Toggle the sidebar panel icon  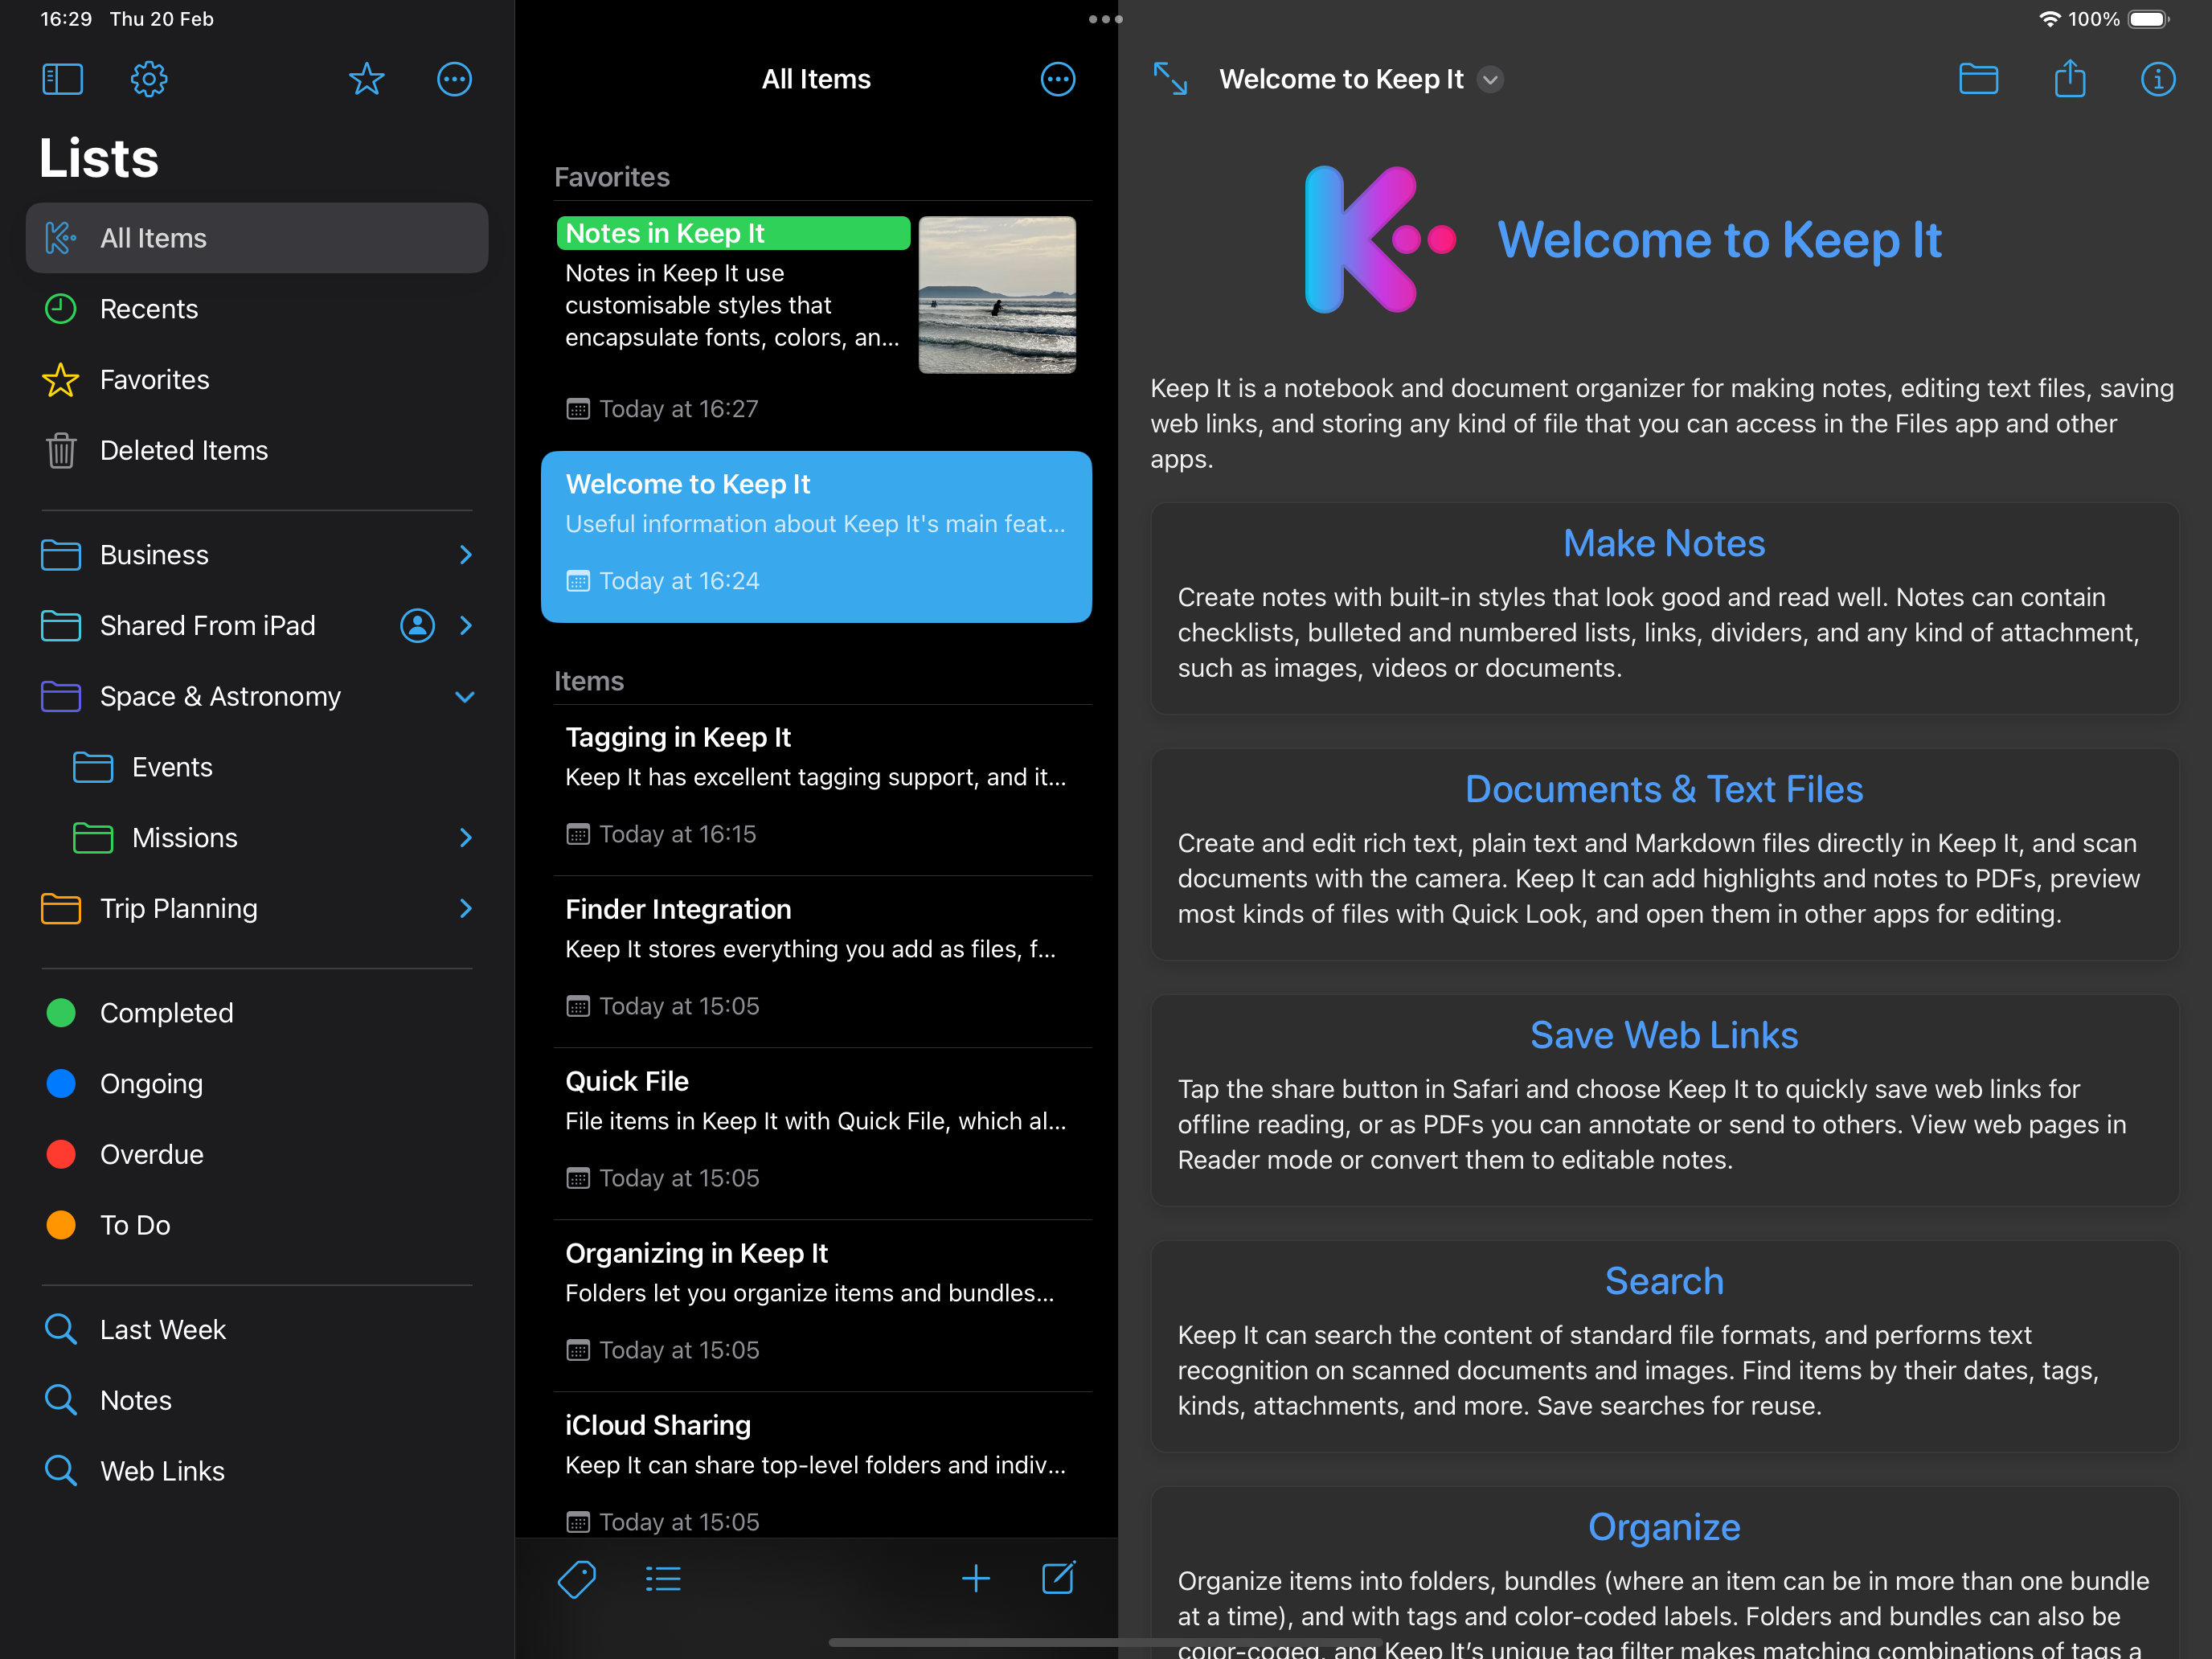click(62, 79)
